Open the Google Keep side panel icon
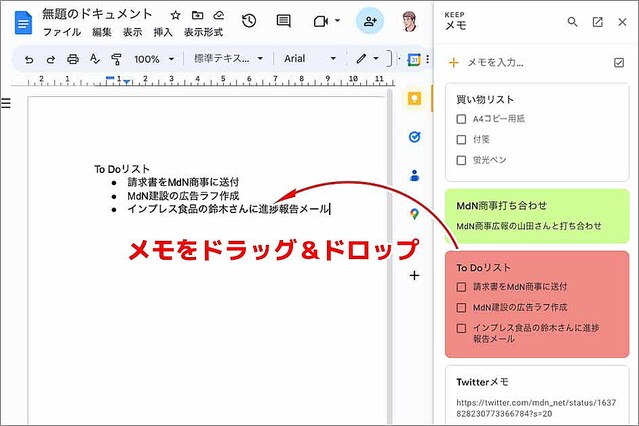This screenshot has width=639, height=426. click(414, 98)
